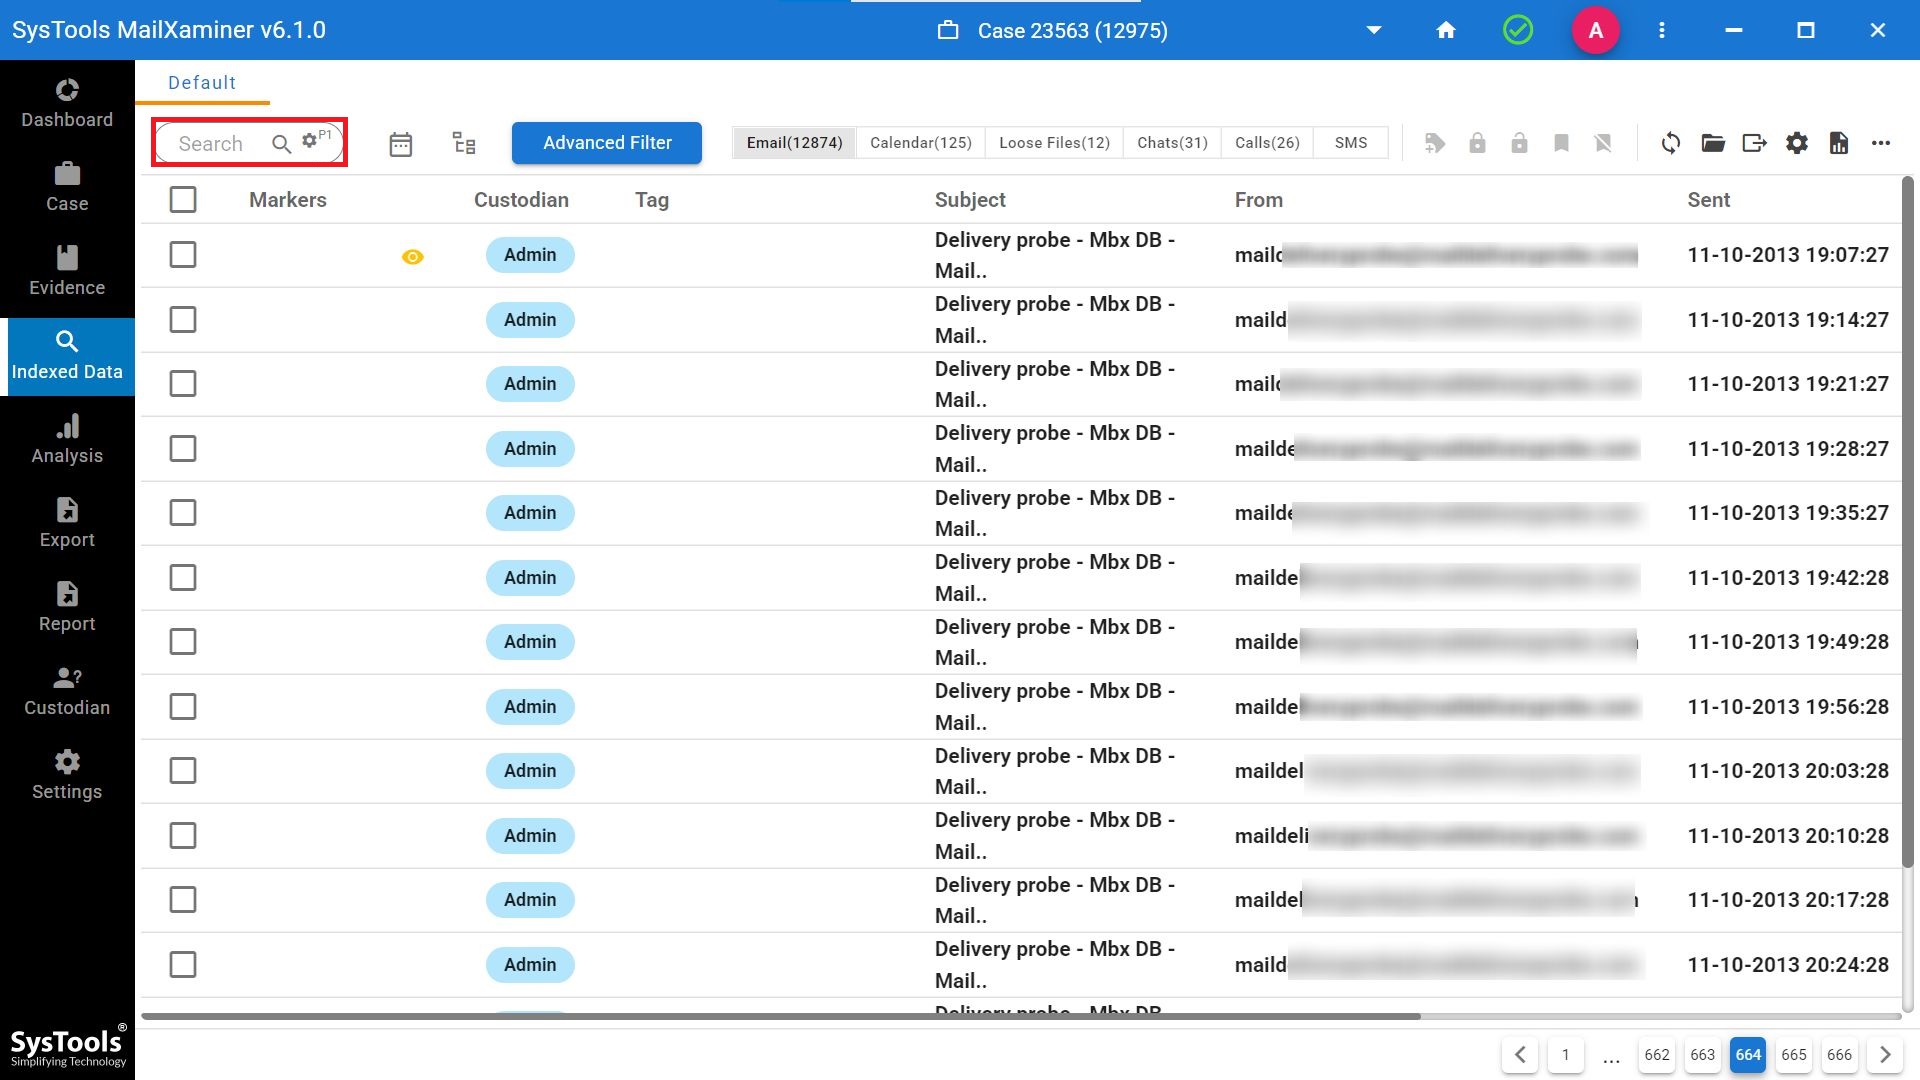Go to home via the house icon
Image resolution: width=1920 pixels, height=1080 pixels.
pyautogui.click(x=1446, y=30)
